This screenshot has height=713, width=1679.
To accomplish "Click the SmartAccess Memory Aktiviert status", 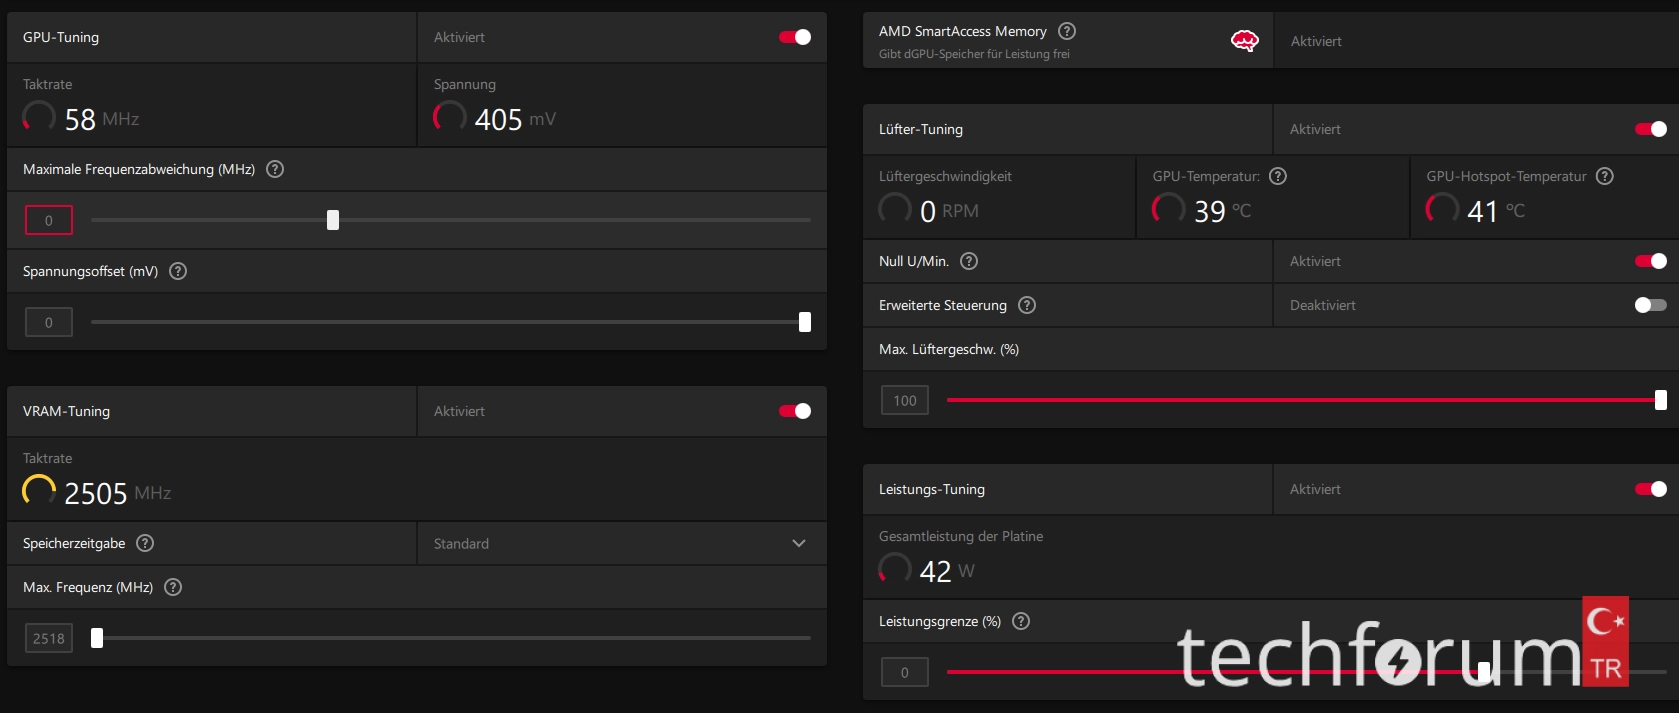I will (1316, 41).
